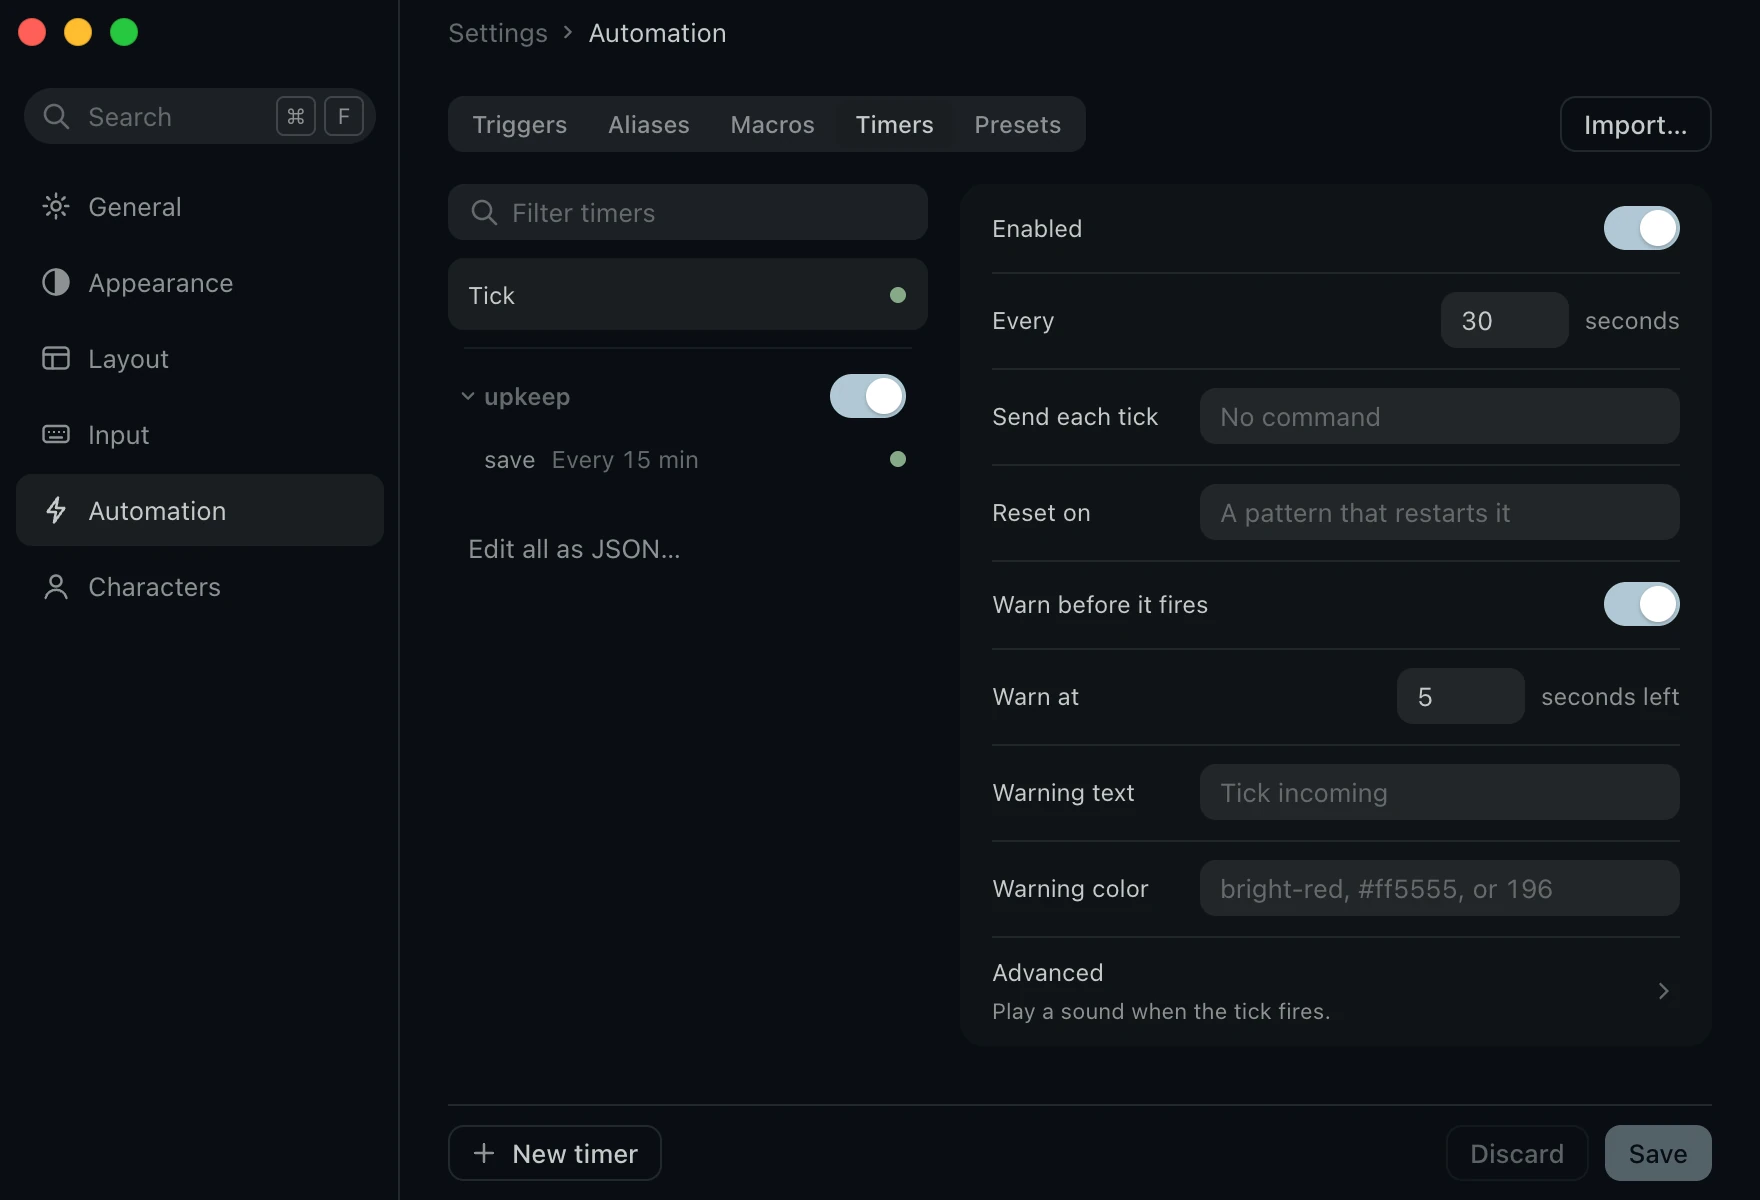Open Edit all as JSON...
This screenshot has width=1760, height=1200.
click(574, 549)
